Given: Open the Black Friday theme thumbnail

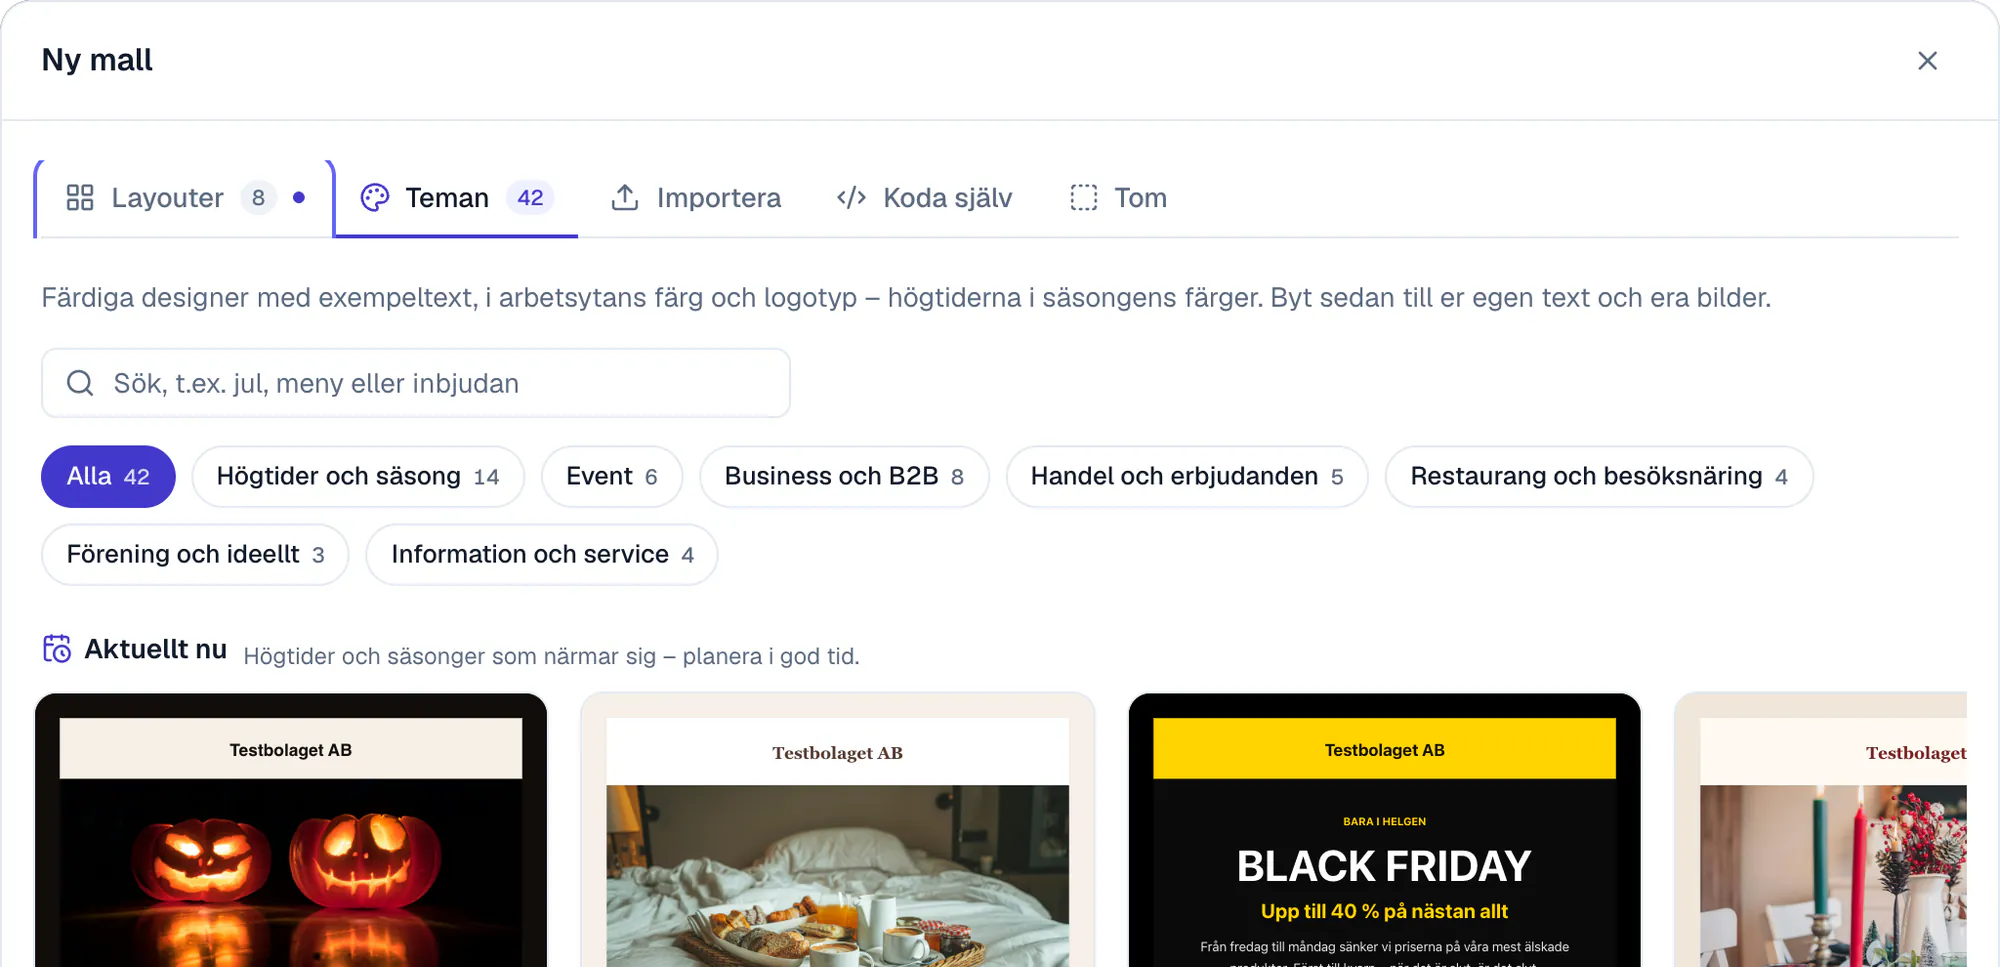Looking at the screenshot, I should (x=1385, y=830).
